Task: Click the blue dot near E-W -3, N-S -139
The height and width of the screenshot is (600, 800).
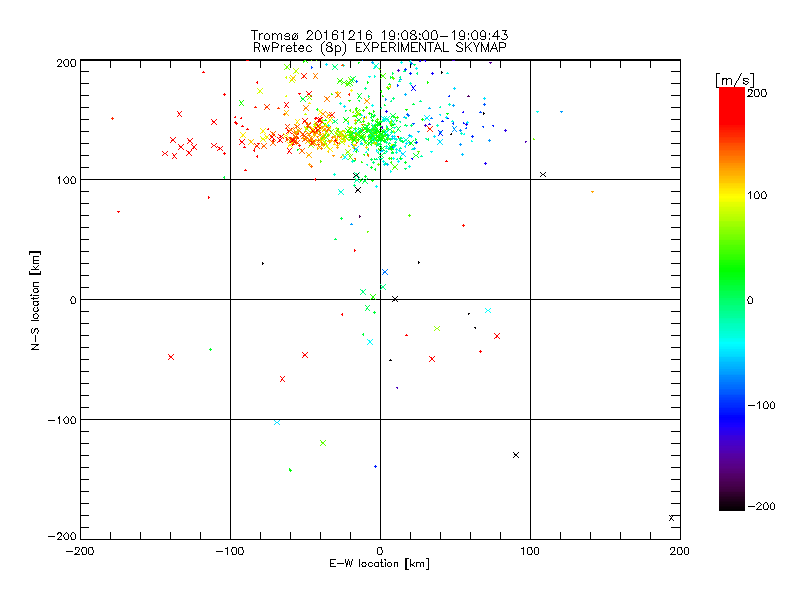Action: (376, 466)
